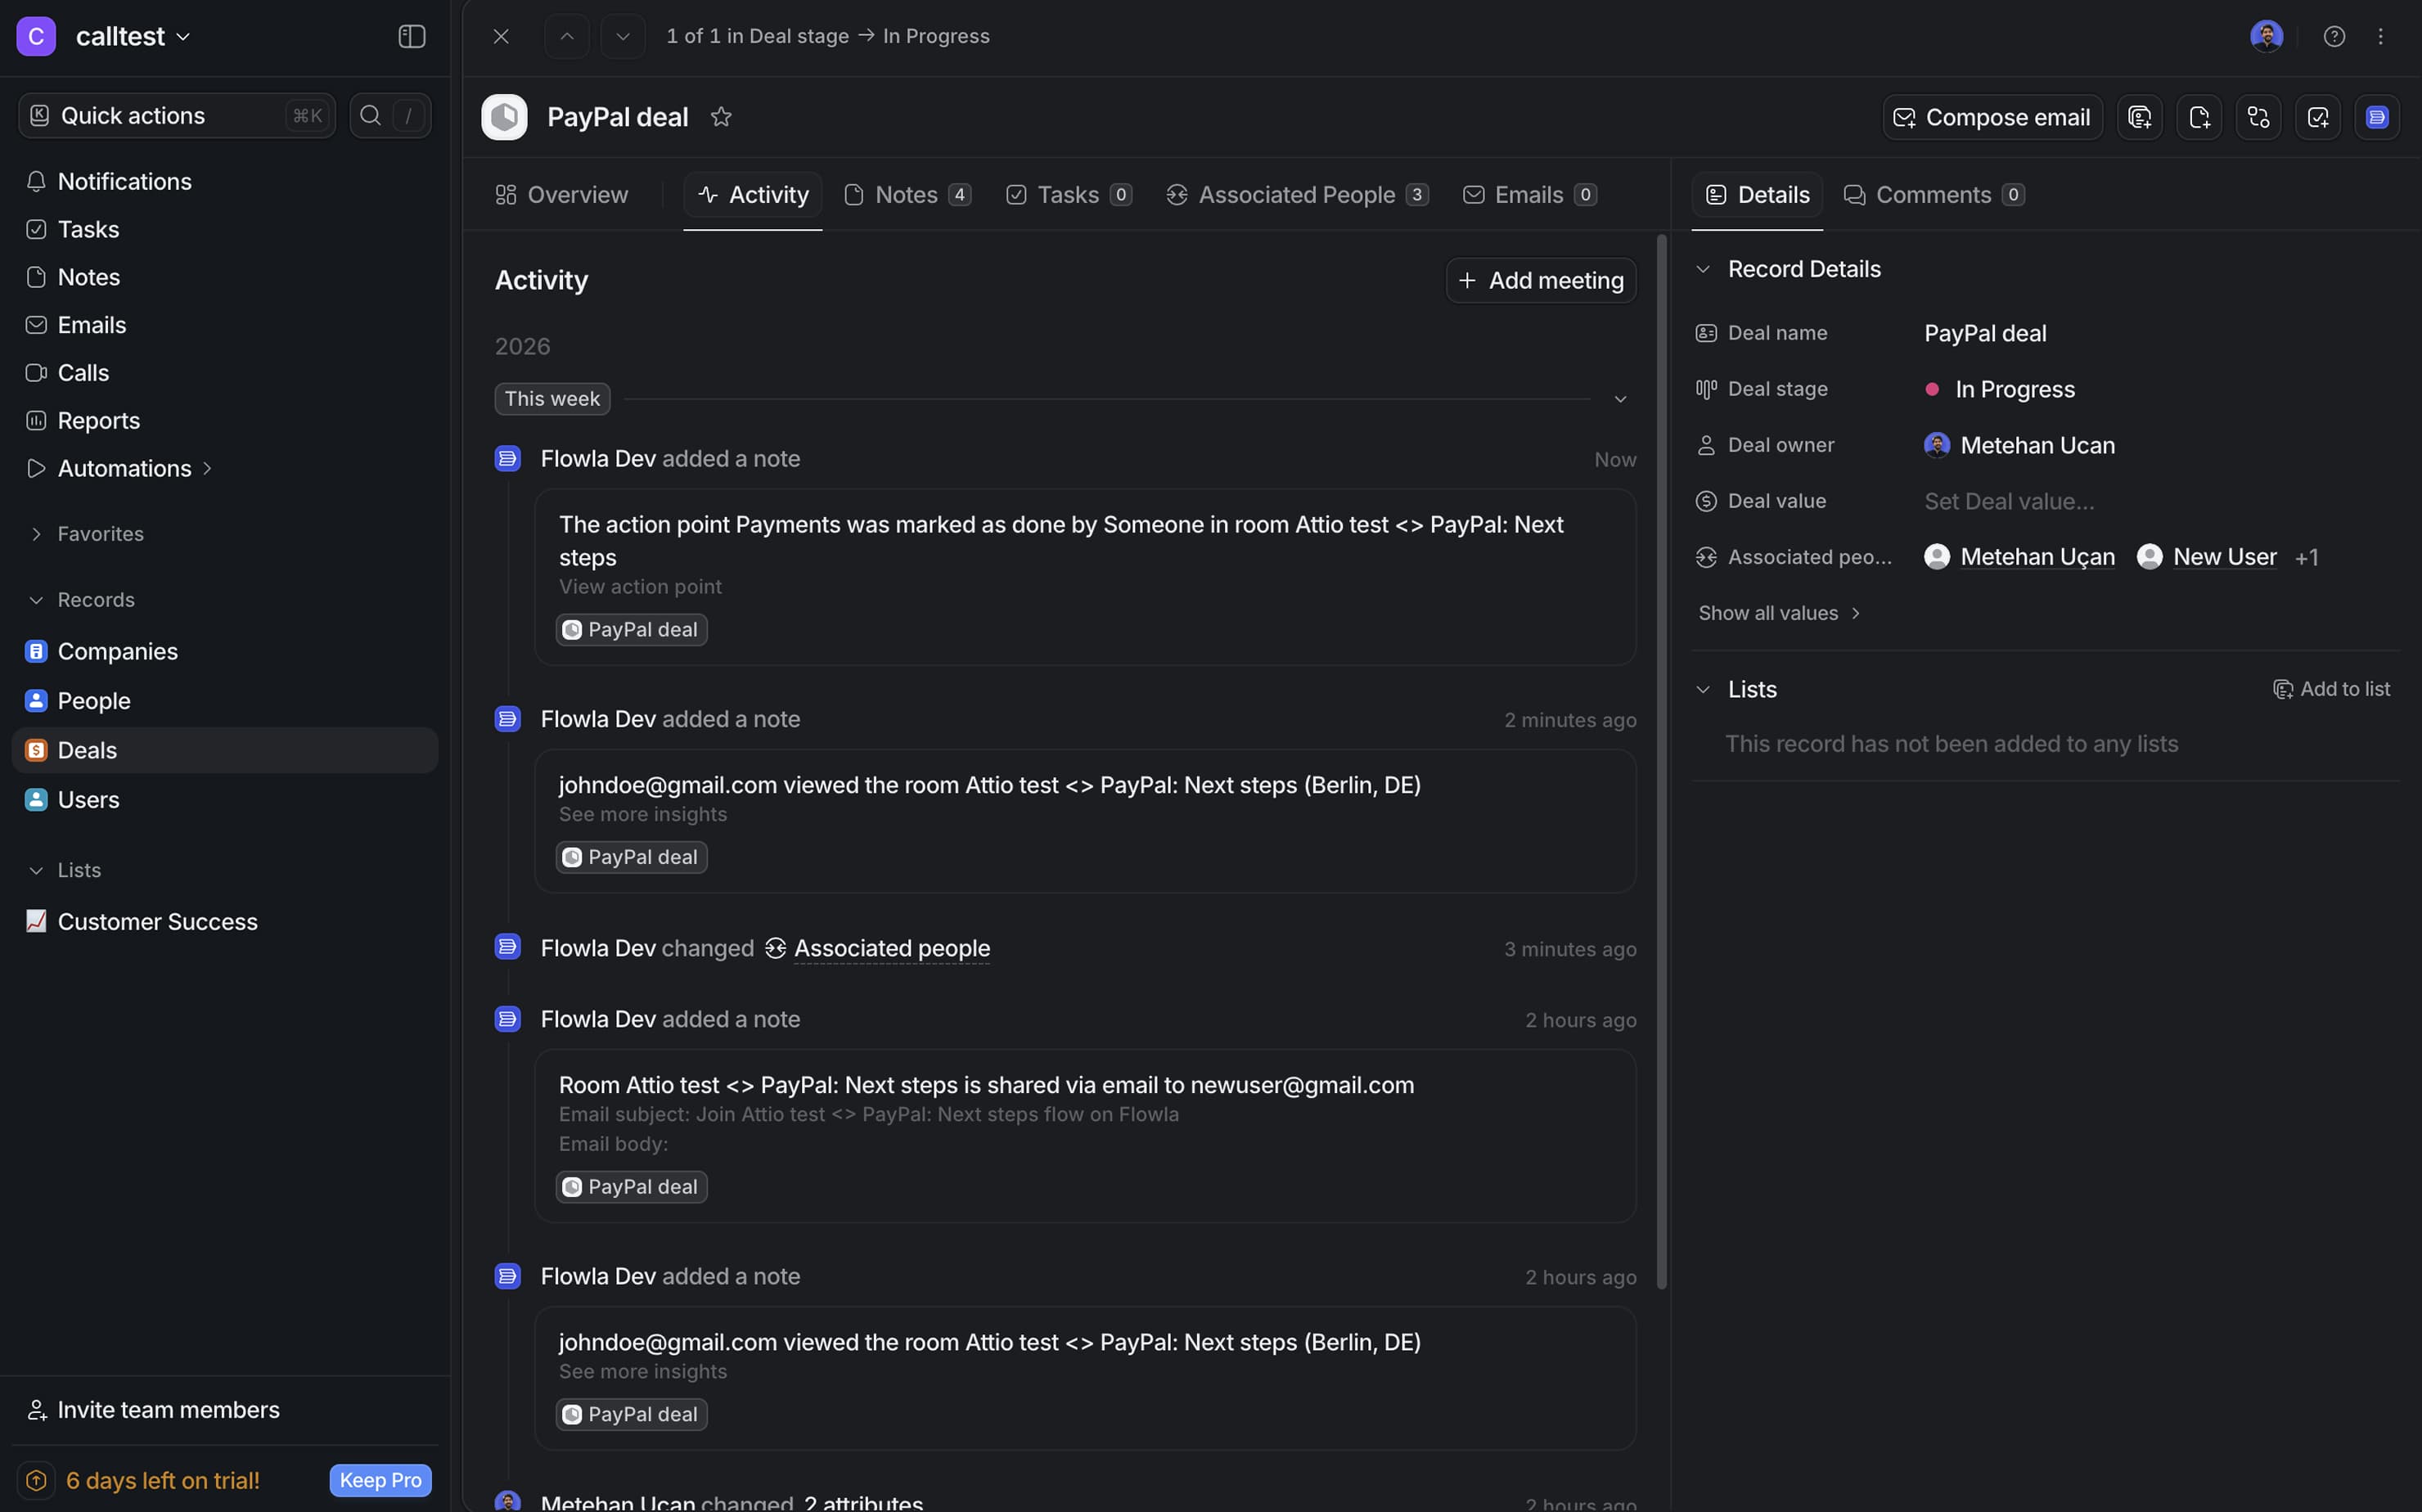Star the PayPal deal as favorite
The width and height of the screenshot is (2422, 1512).
click(720, 117)
